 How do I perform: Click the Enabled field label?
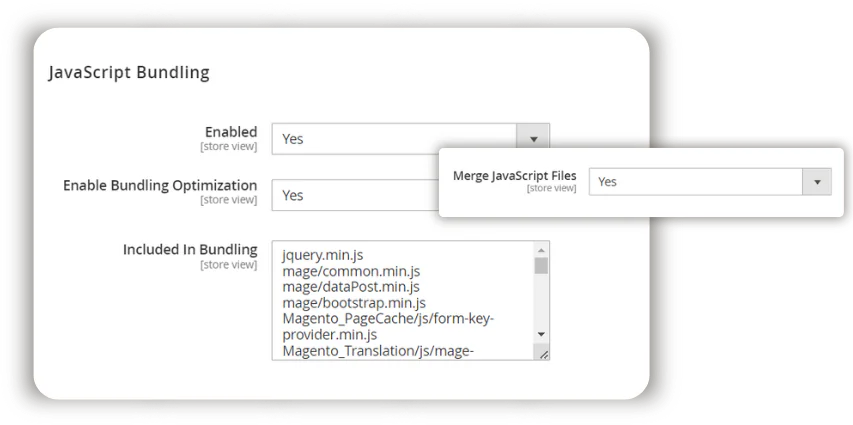click(231, 132)
